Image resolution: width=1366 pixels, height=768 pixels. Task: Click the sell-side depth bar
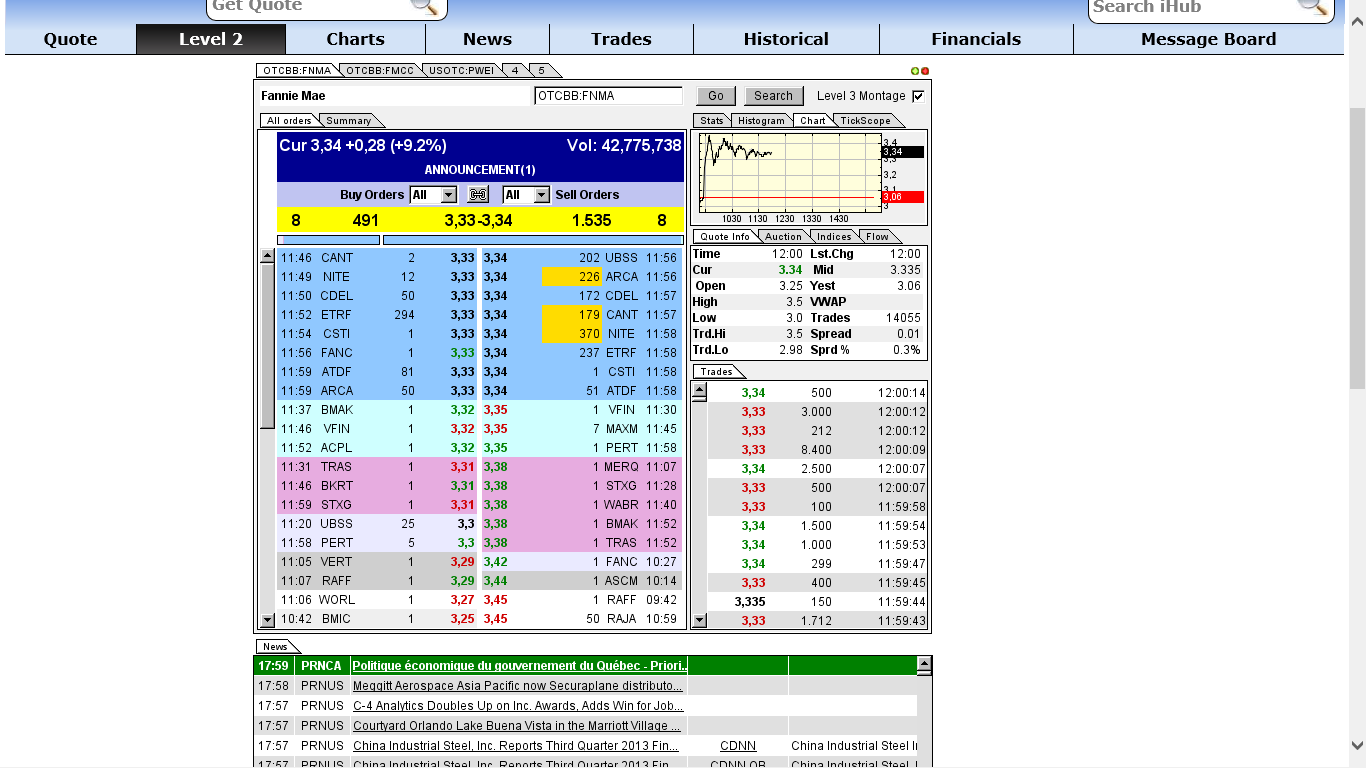[533, 240]
